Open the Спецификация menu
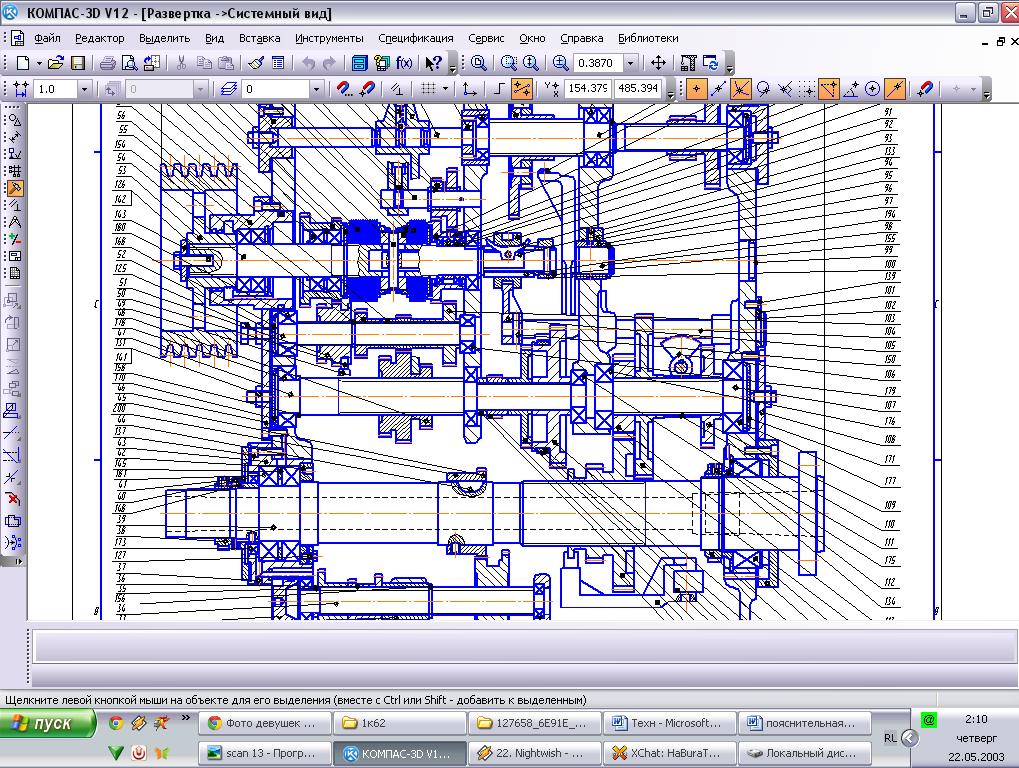Viewport: 1019px width, 768px height. 415,38
